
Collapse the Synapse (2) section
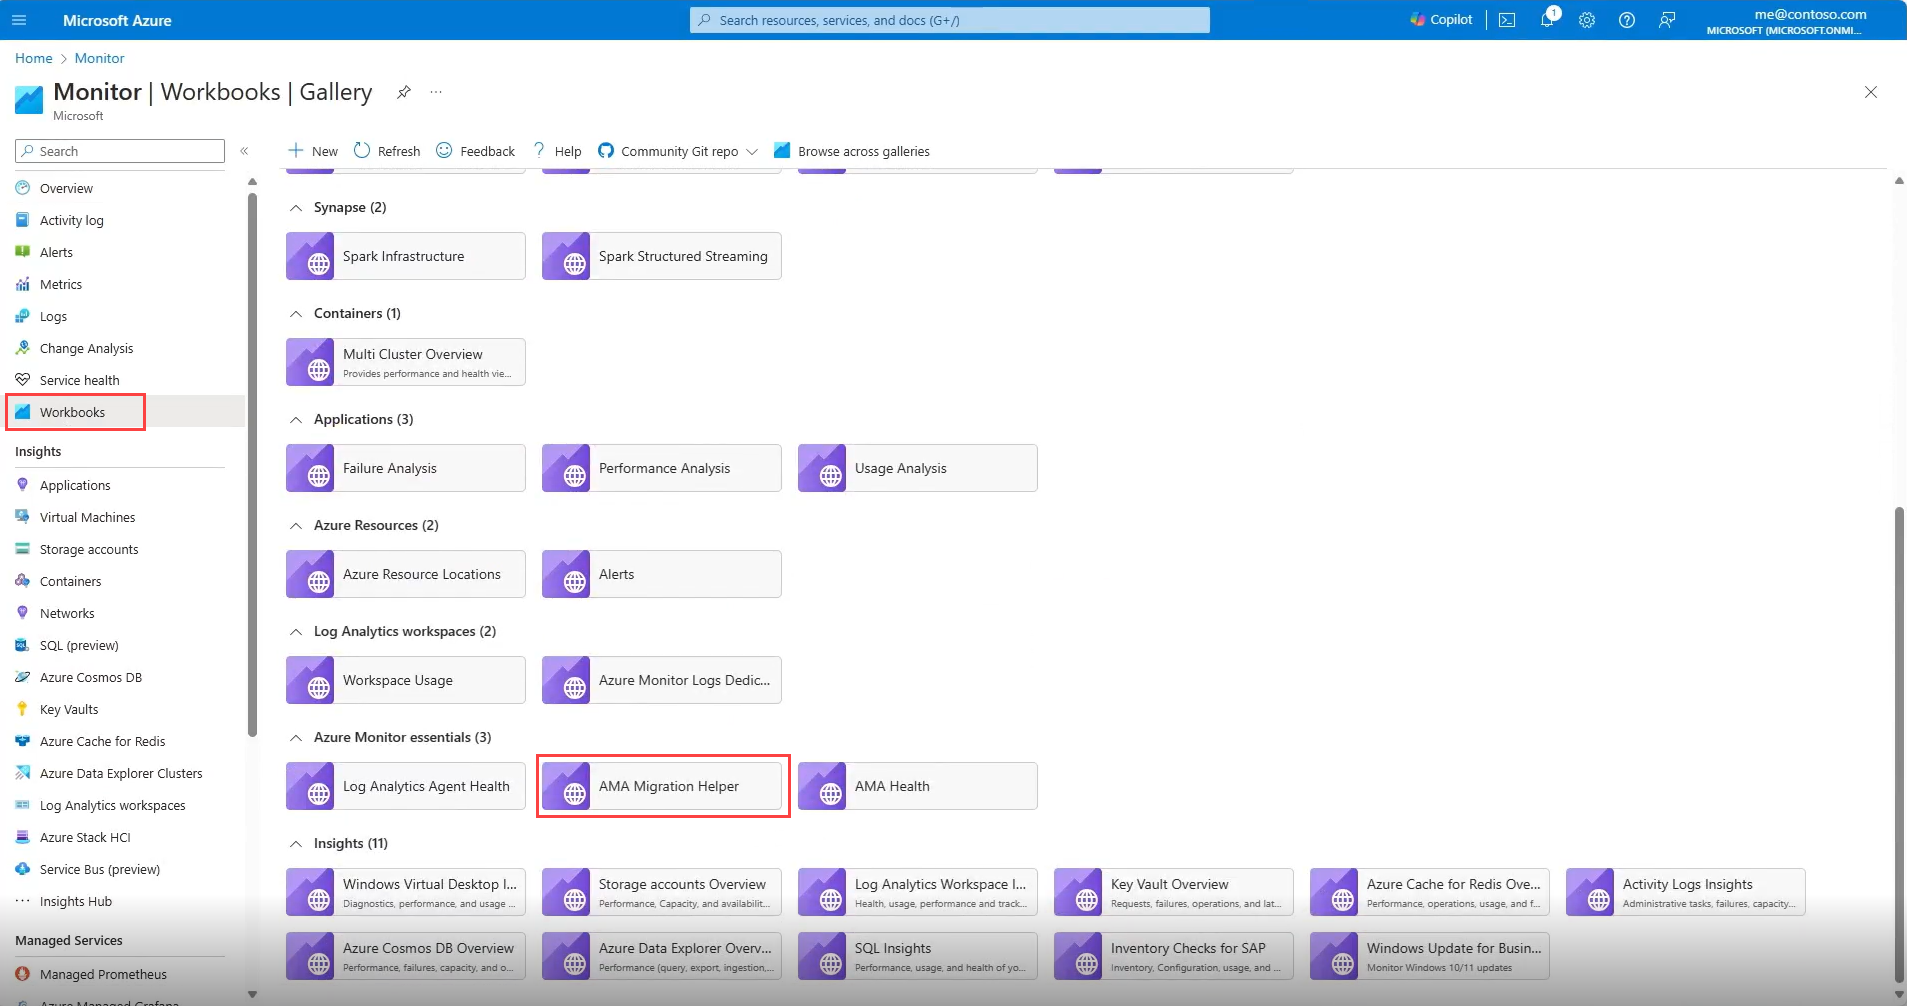295,208
